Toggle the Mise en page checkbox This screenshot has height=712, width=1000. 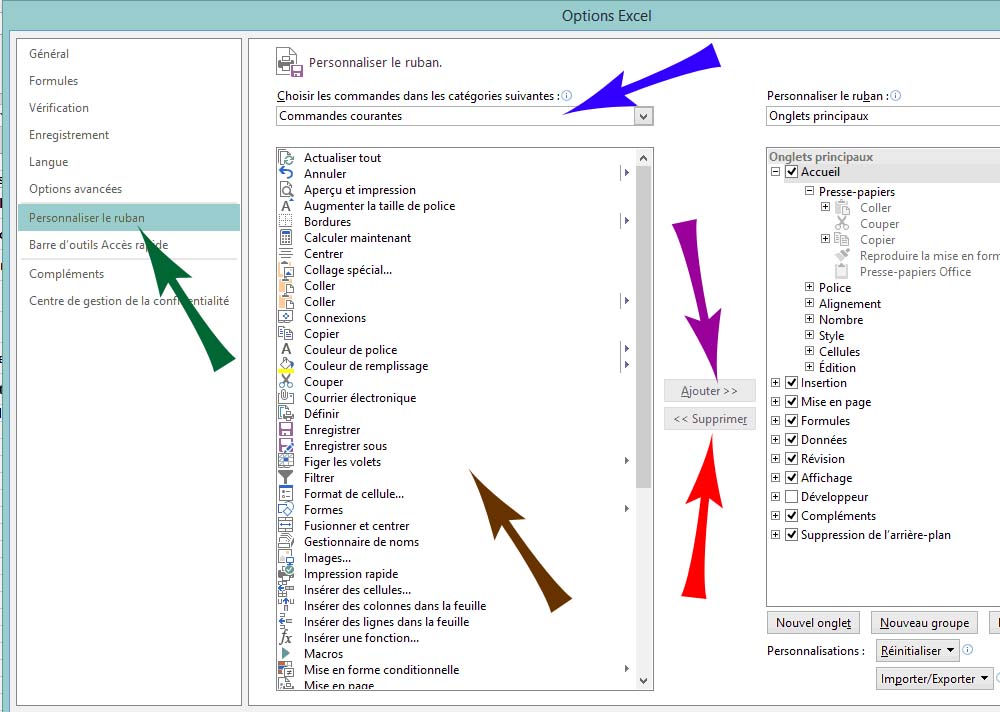(x=791, y=402)
